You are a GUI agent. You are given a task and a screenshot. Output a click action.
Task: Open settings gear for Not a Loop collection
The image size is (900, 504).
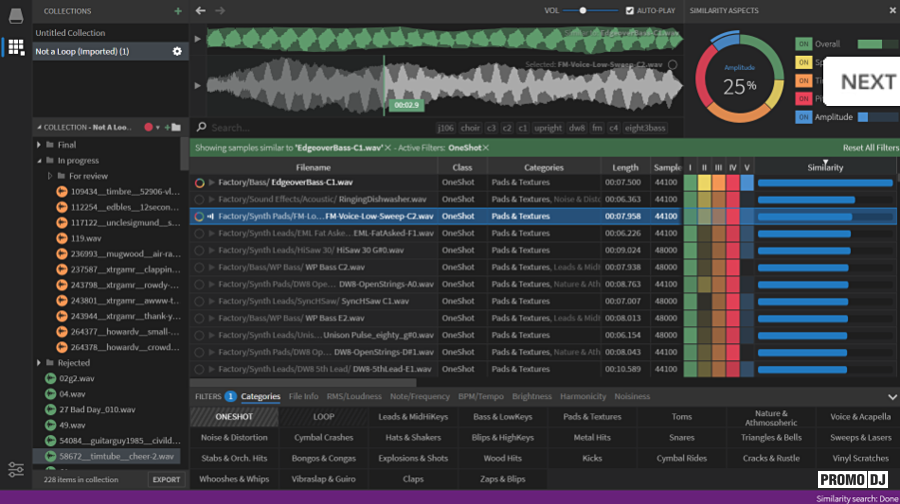[x=177, y=51]
